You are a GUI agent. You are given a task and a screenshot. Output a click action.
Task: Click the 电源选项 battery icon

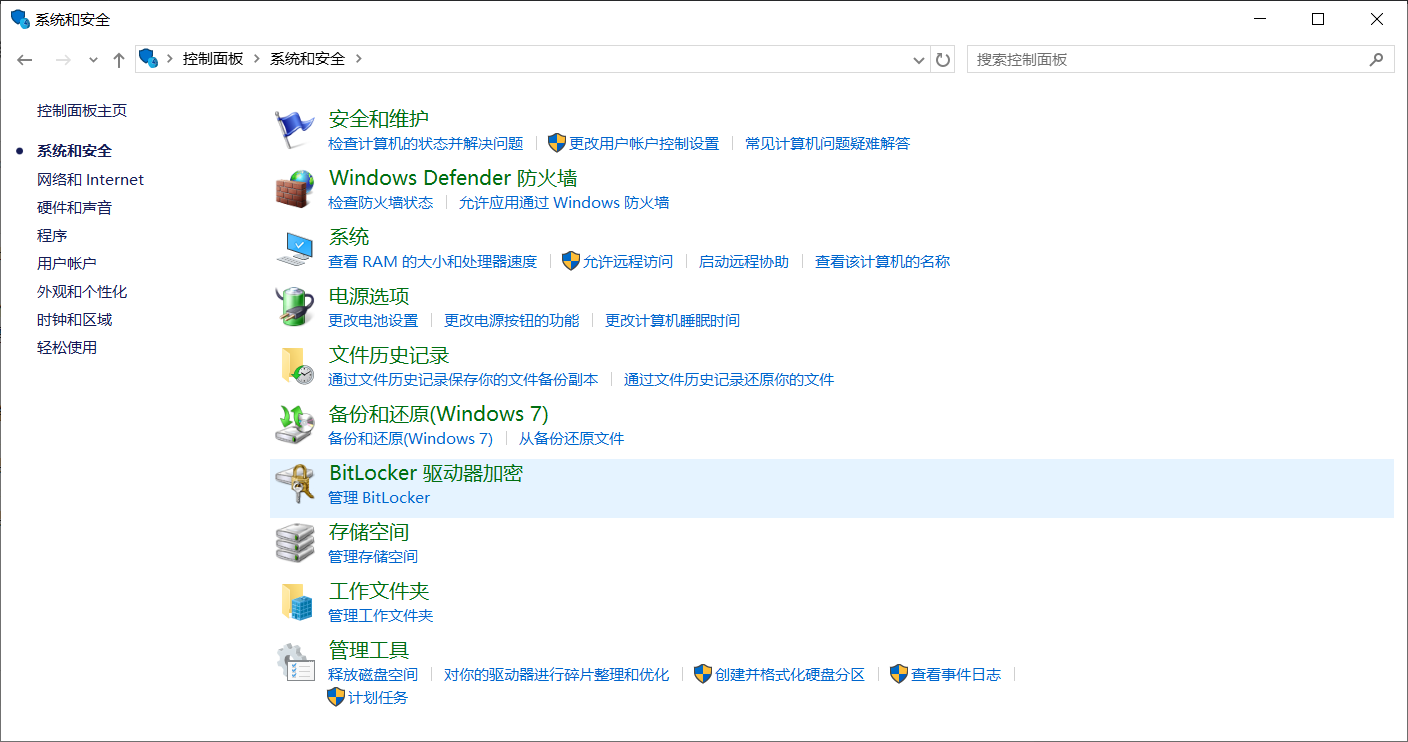point(295,307)
